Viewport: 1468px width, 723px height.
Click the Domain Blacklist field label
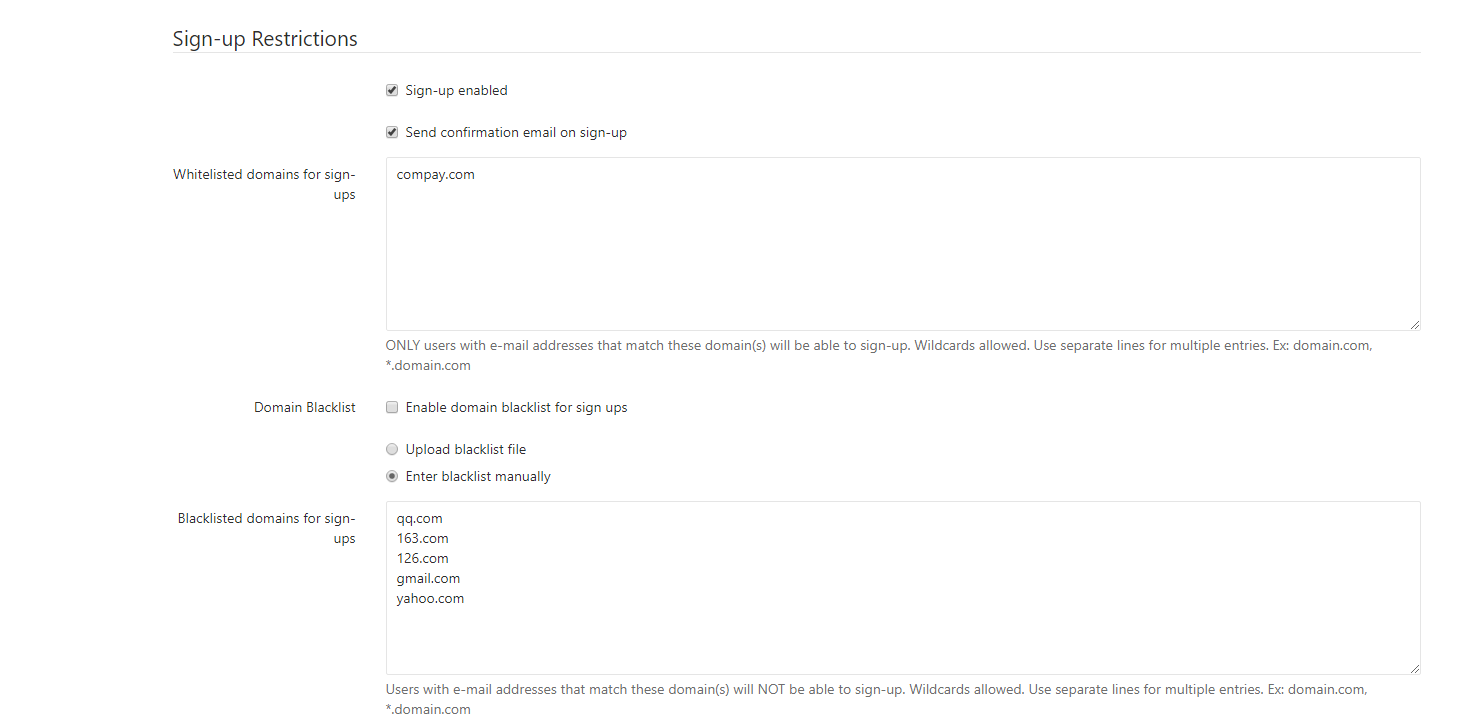coord(304,408)
